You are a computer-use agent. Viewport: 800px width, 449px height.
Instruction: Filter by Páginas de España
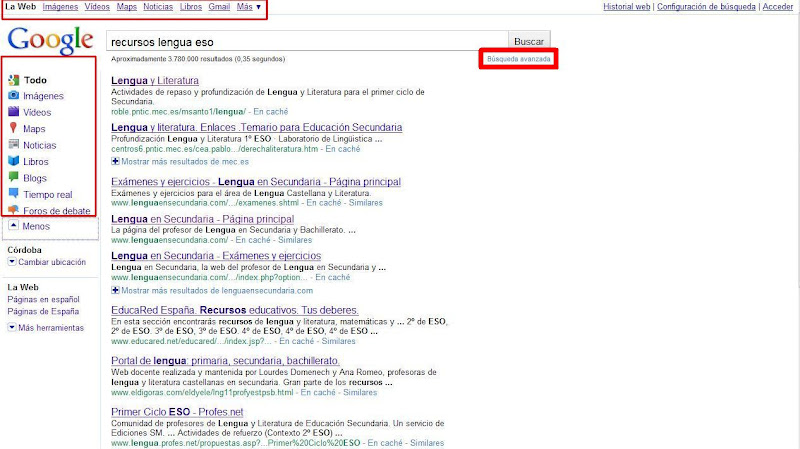(x=43, y=311)
